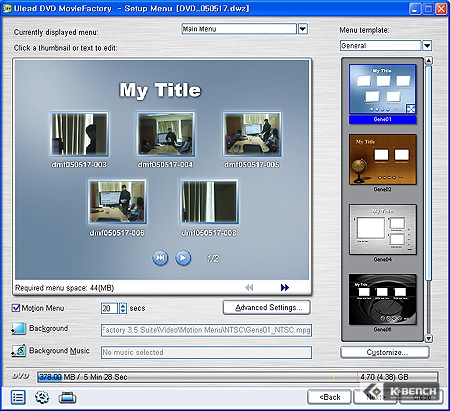Click the dmf050517-004 caption text

(165, 165)
